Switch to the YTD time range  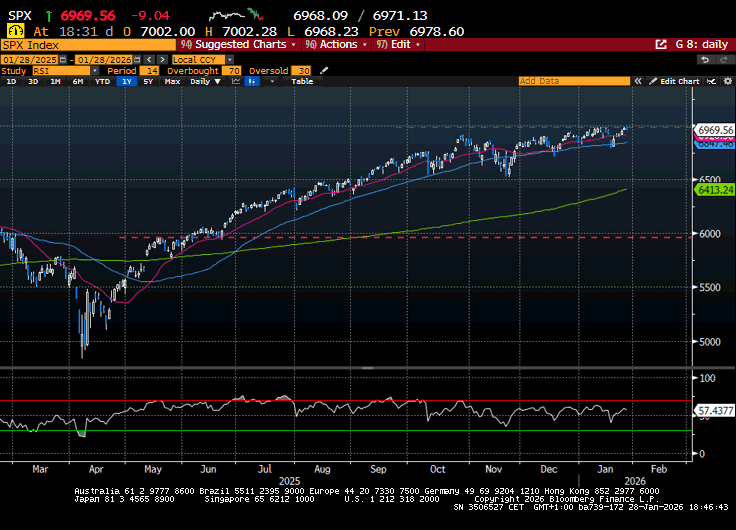[102, 82]
